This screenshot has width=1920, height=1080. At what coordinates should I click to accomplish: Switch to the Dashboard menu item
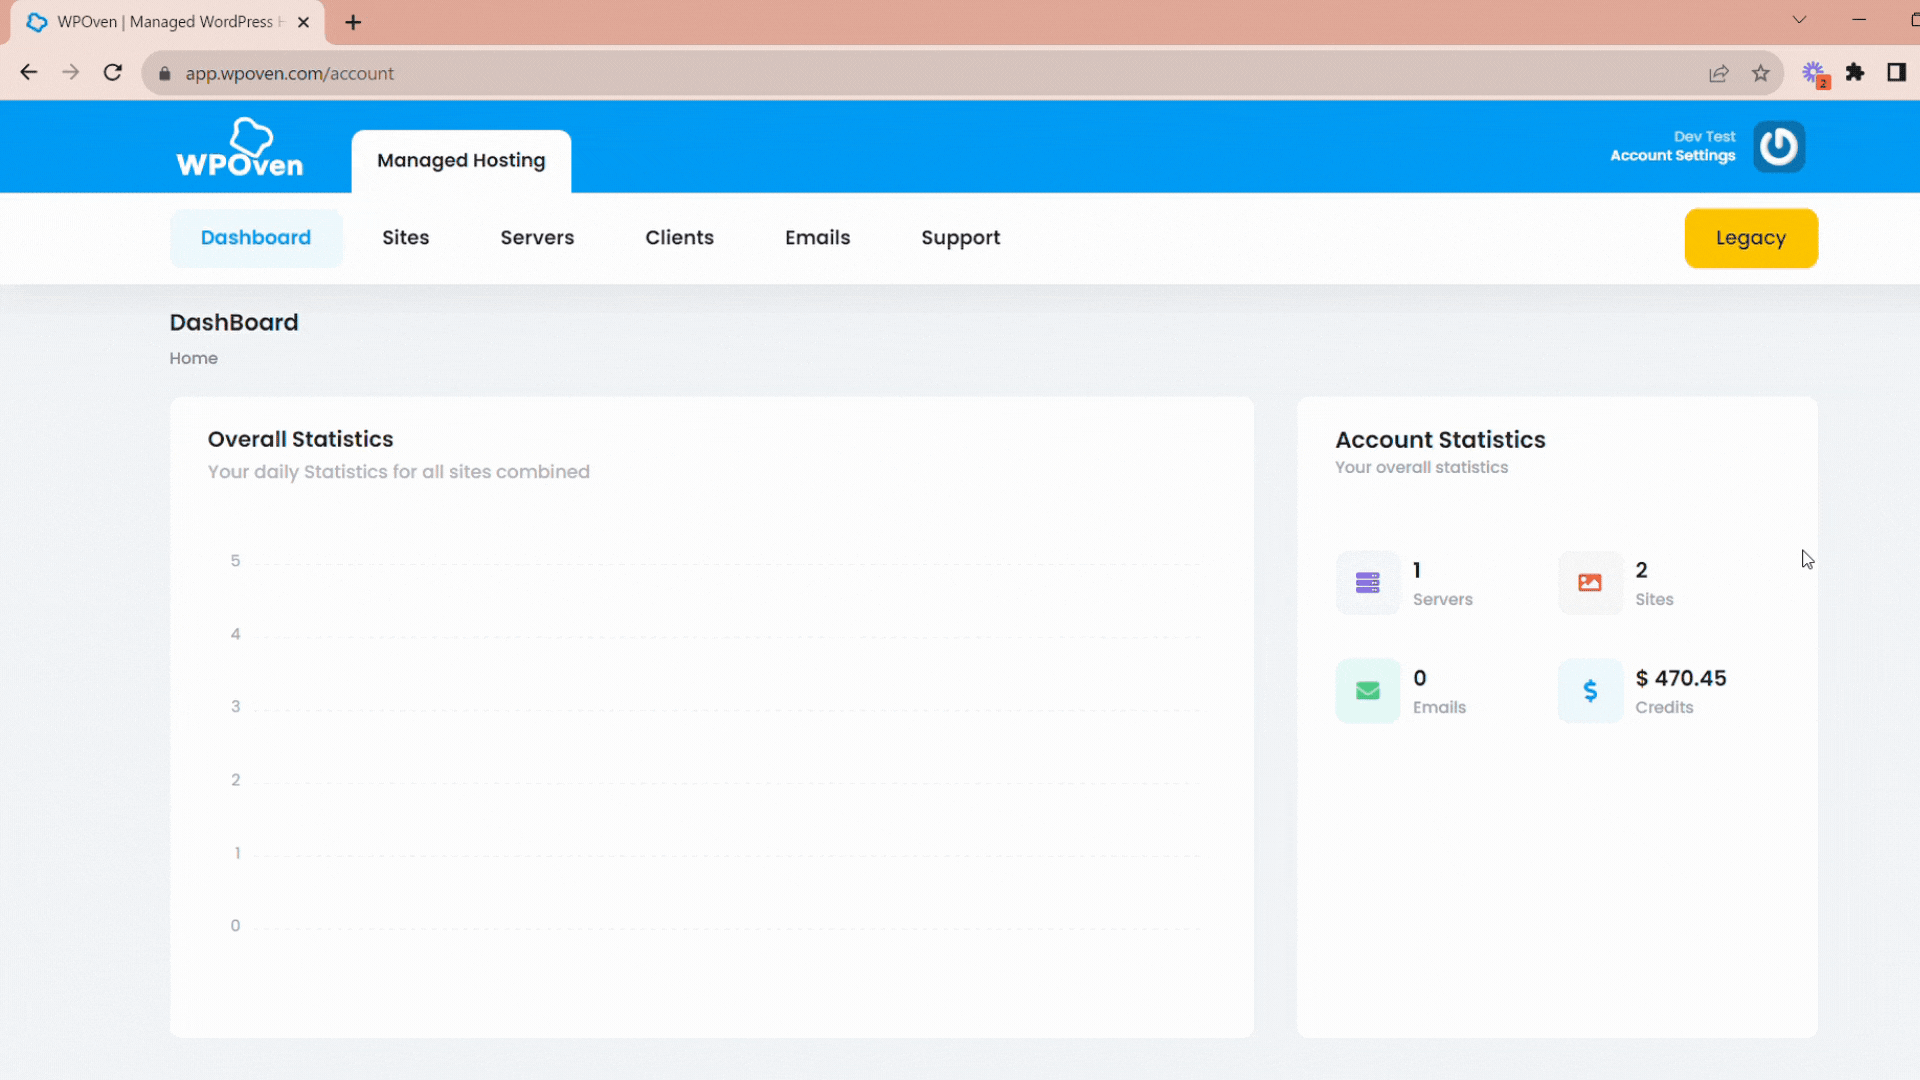[x=256, y=238]
